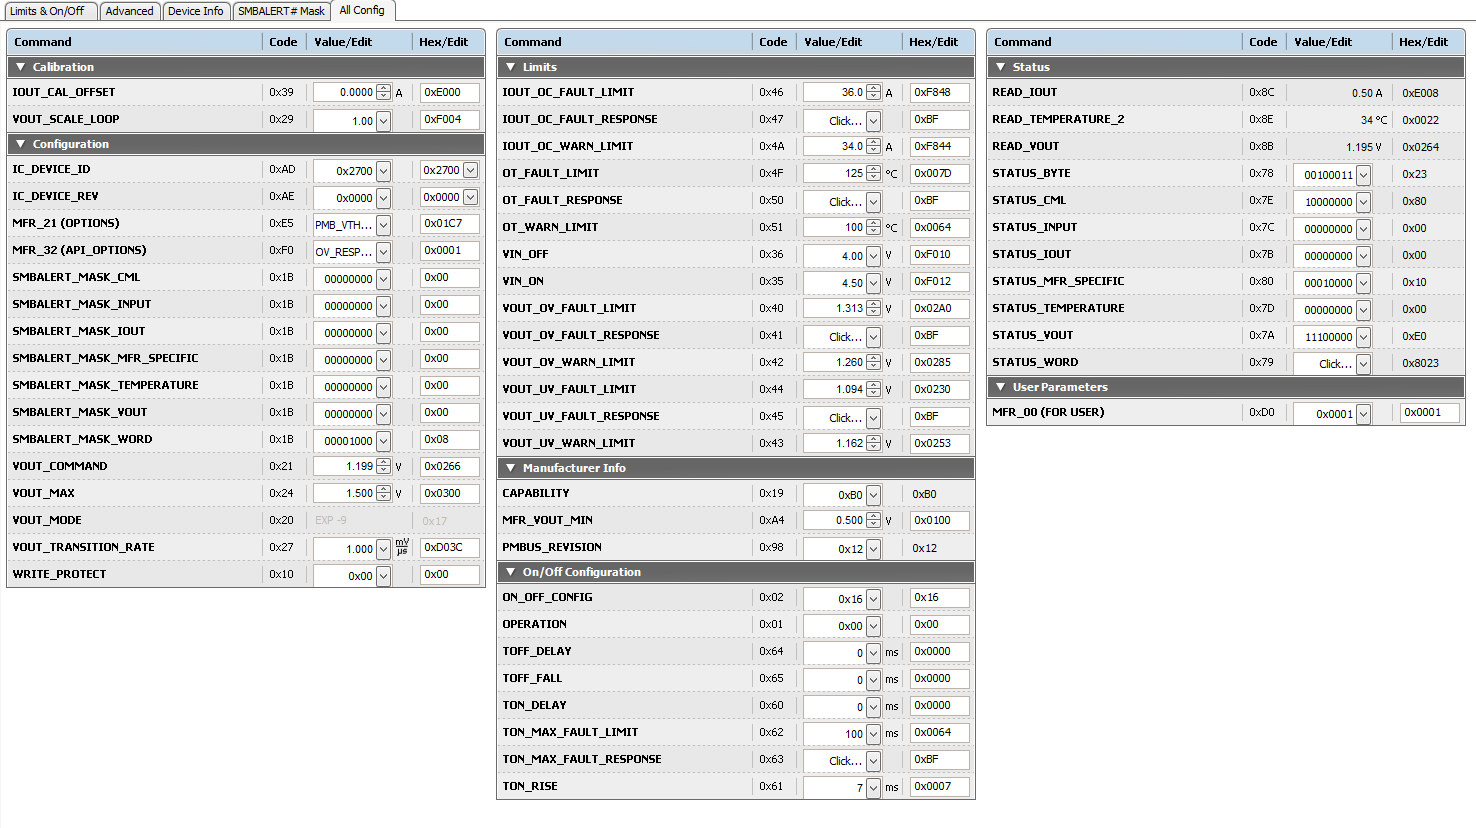Switch to the SMBALERT# Mask tab
Screen dimensions: 1476x828
coord(281,11)
